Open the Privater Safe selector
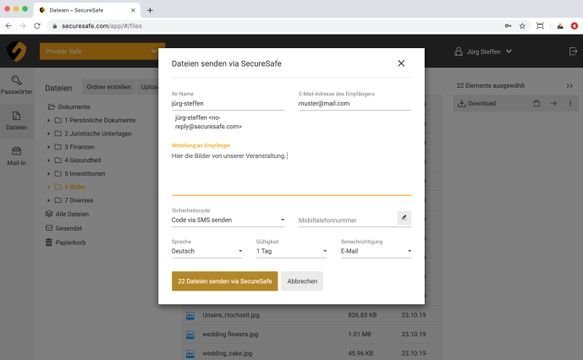Viewport: 583px width, 360px height. tap(101, 51)
